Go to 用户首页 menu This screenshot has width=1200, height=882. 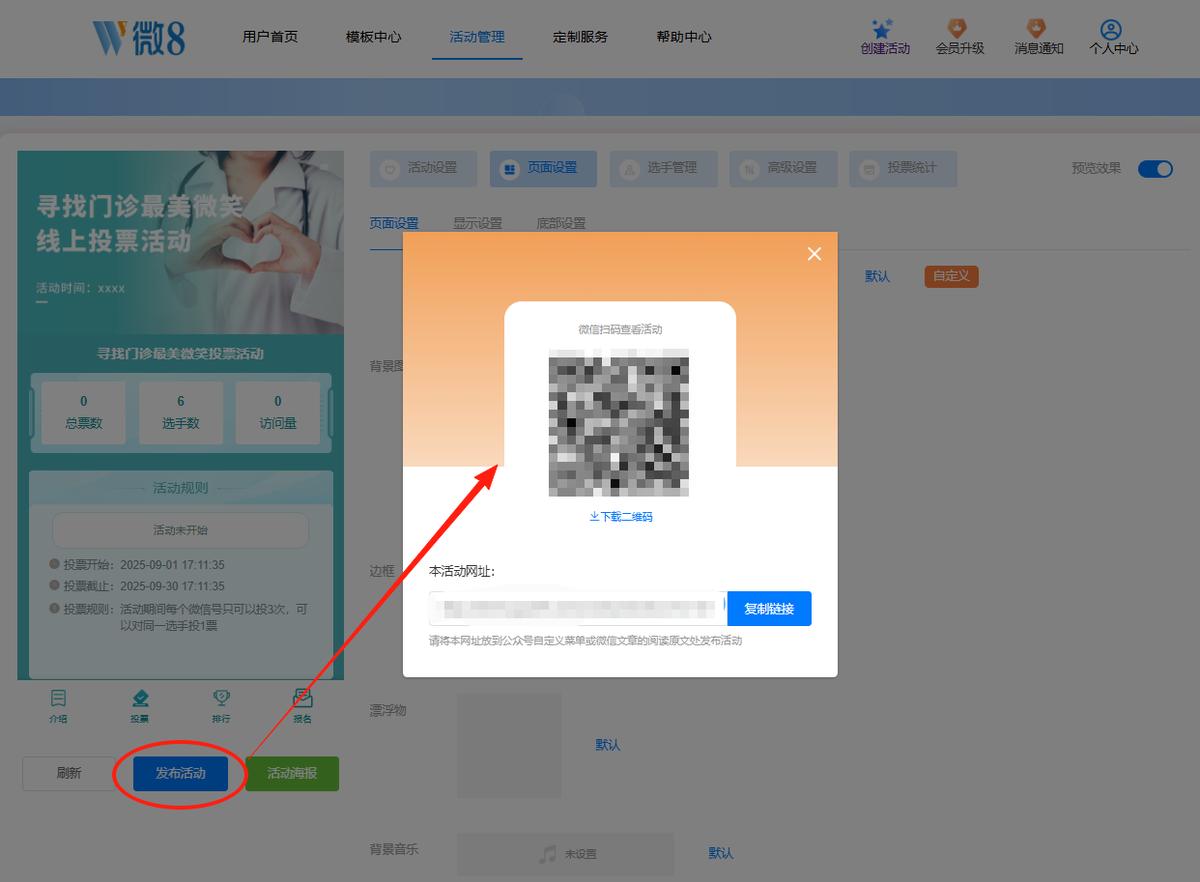[x=270, y=37]
